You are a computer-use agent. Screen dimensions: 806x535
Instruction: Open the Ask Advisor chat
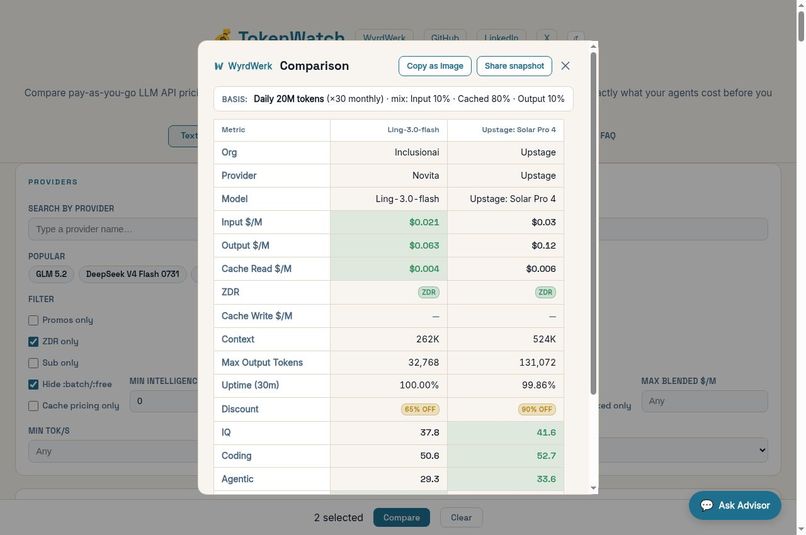[x=735, y=505]
